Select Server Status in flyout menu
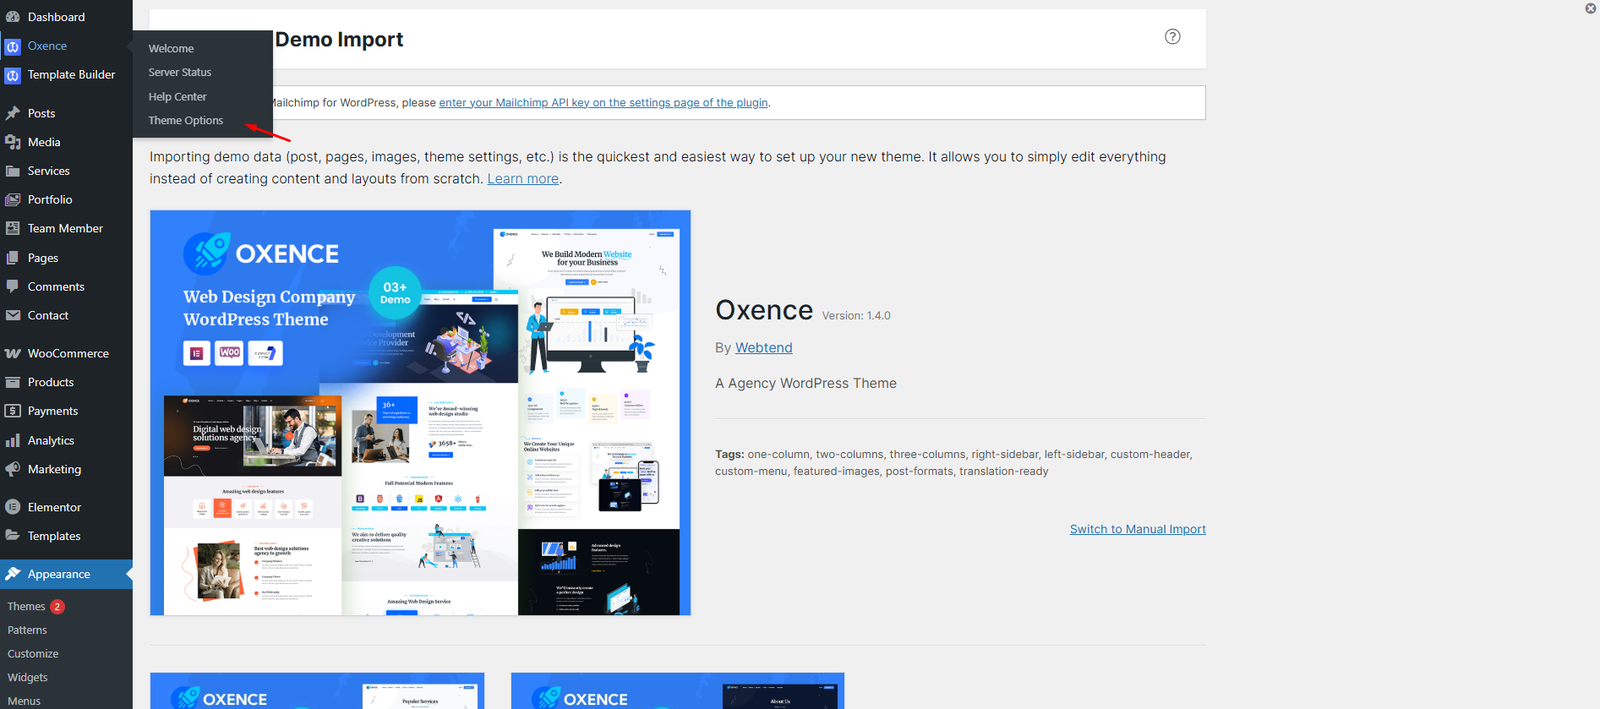 pyautogui.click(x=180, y=73)
